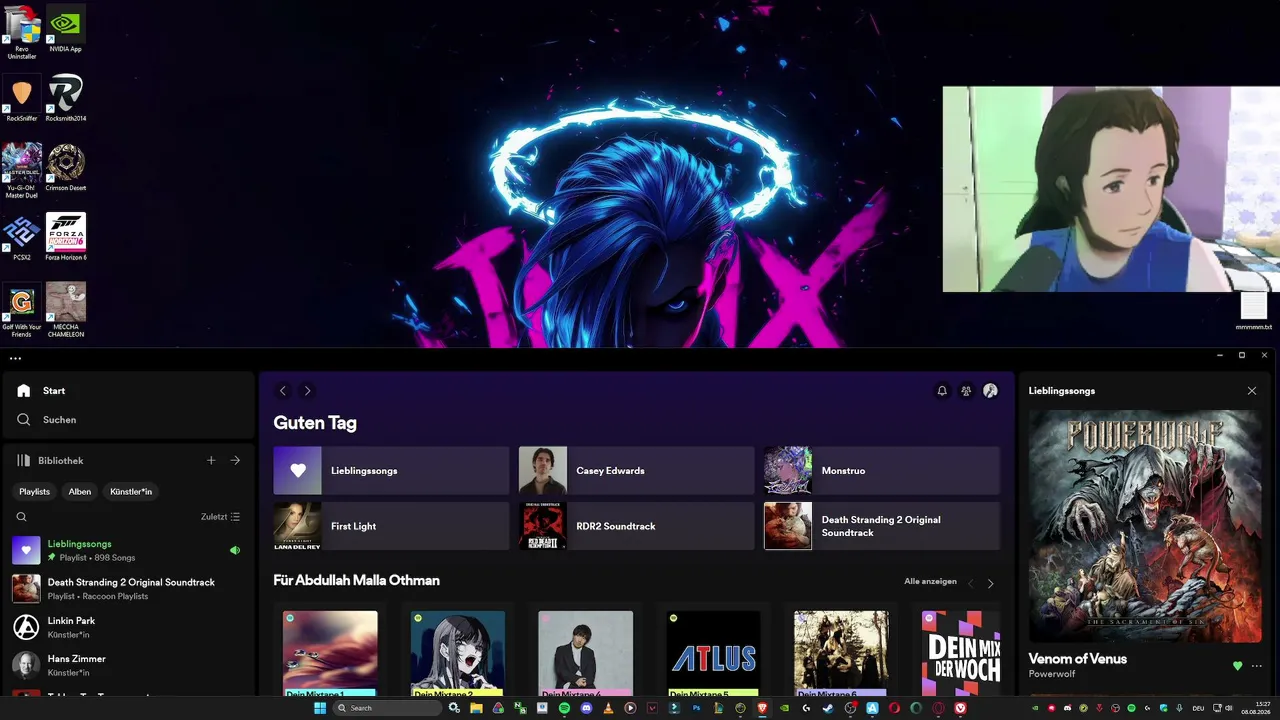Filter library by Playlists
Screen dimensions: 1280x720
(x=35, y=492)
